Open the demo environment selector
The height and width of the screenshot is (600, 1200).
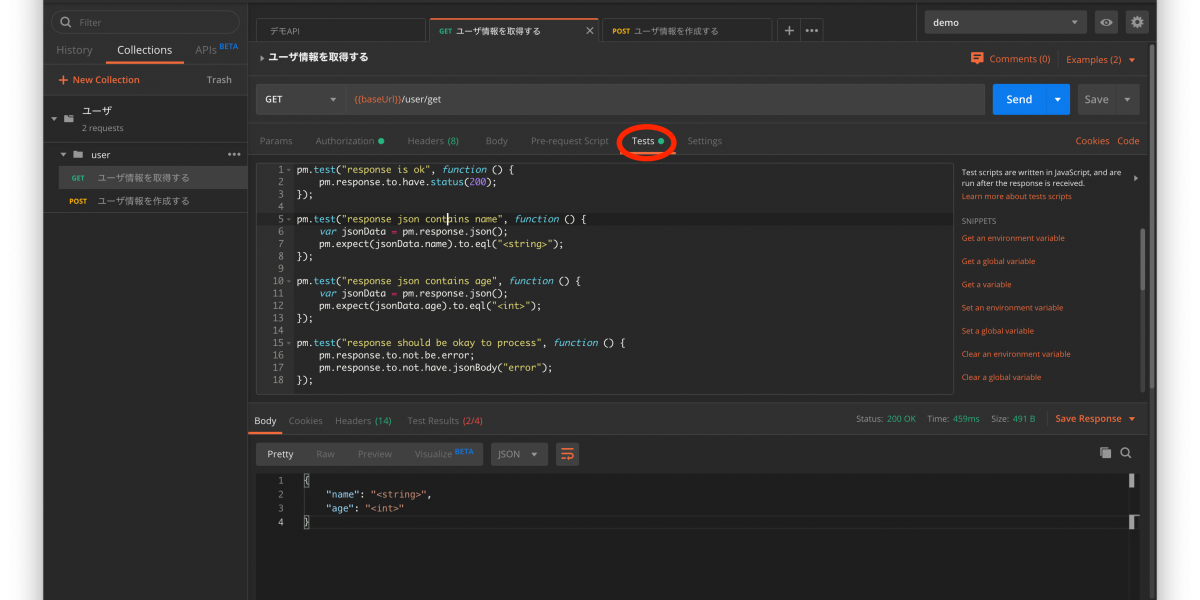click(1005, 22)
